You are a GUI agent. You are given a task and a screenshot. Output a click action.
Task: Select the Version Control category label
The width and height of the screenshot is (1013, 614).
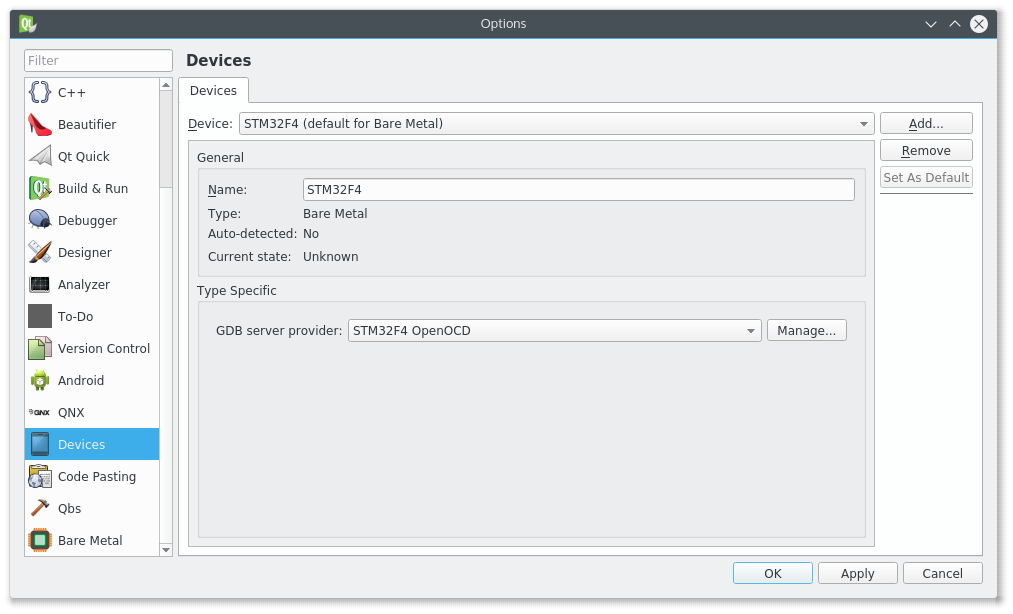click(x=103, y=348)
